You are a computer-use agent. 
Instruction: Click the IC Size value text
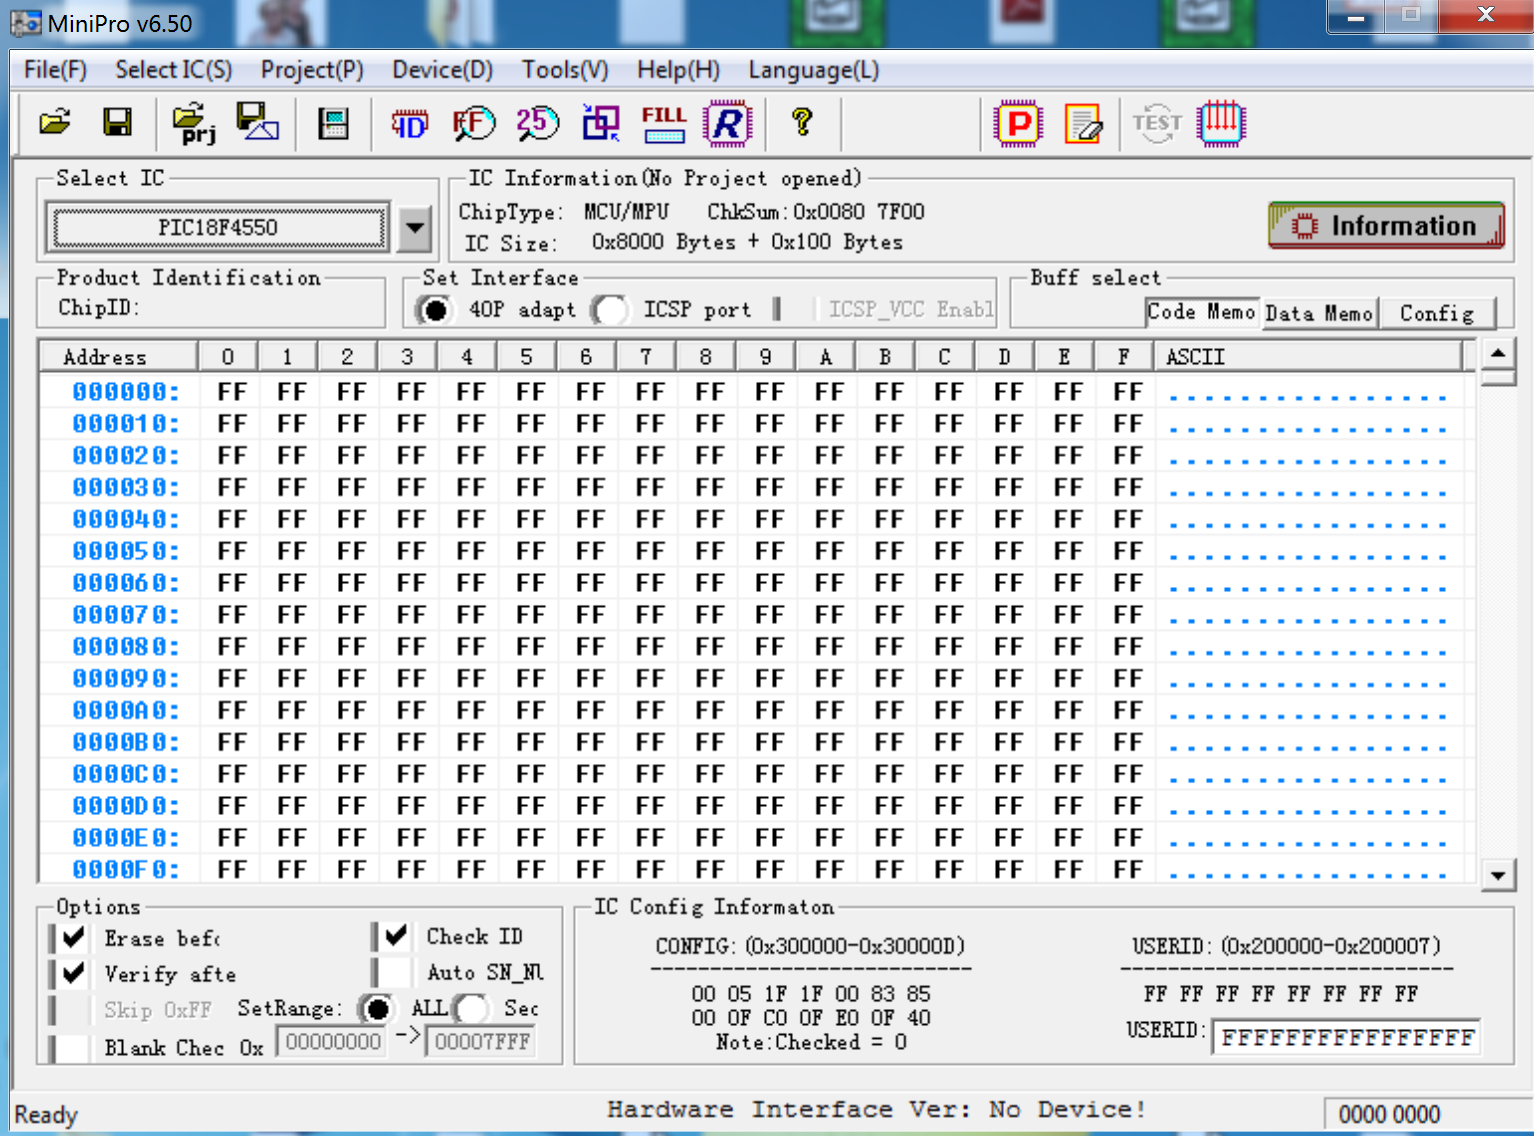(747, 242)
